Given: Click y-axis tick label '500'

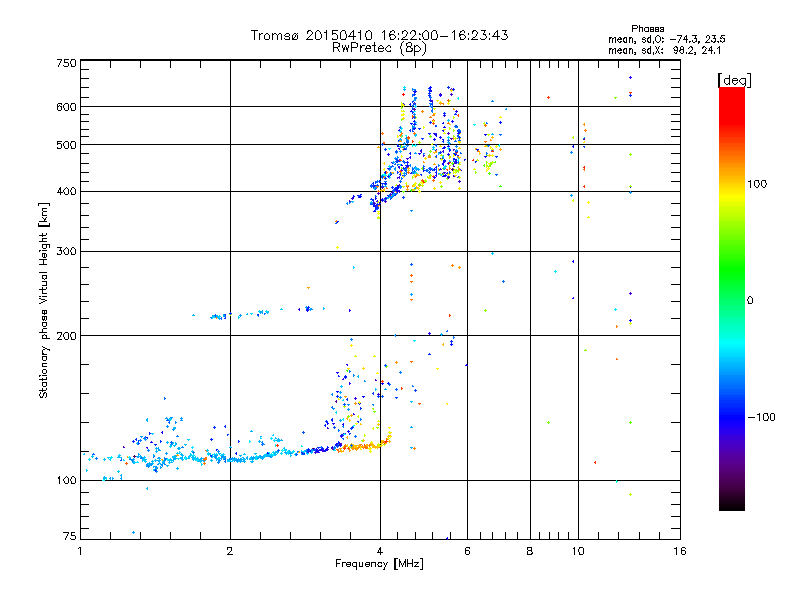Looking at the screenshot, I should 67,145.
